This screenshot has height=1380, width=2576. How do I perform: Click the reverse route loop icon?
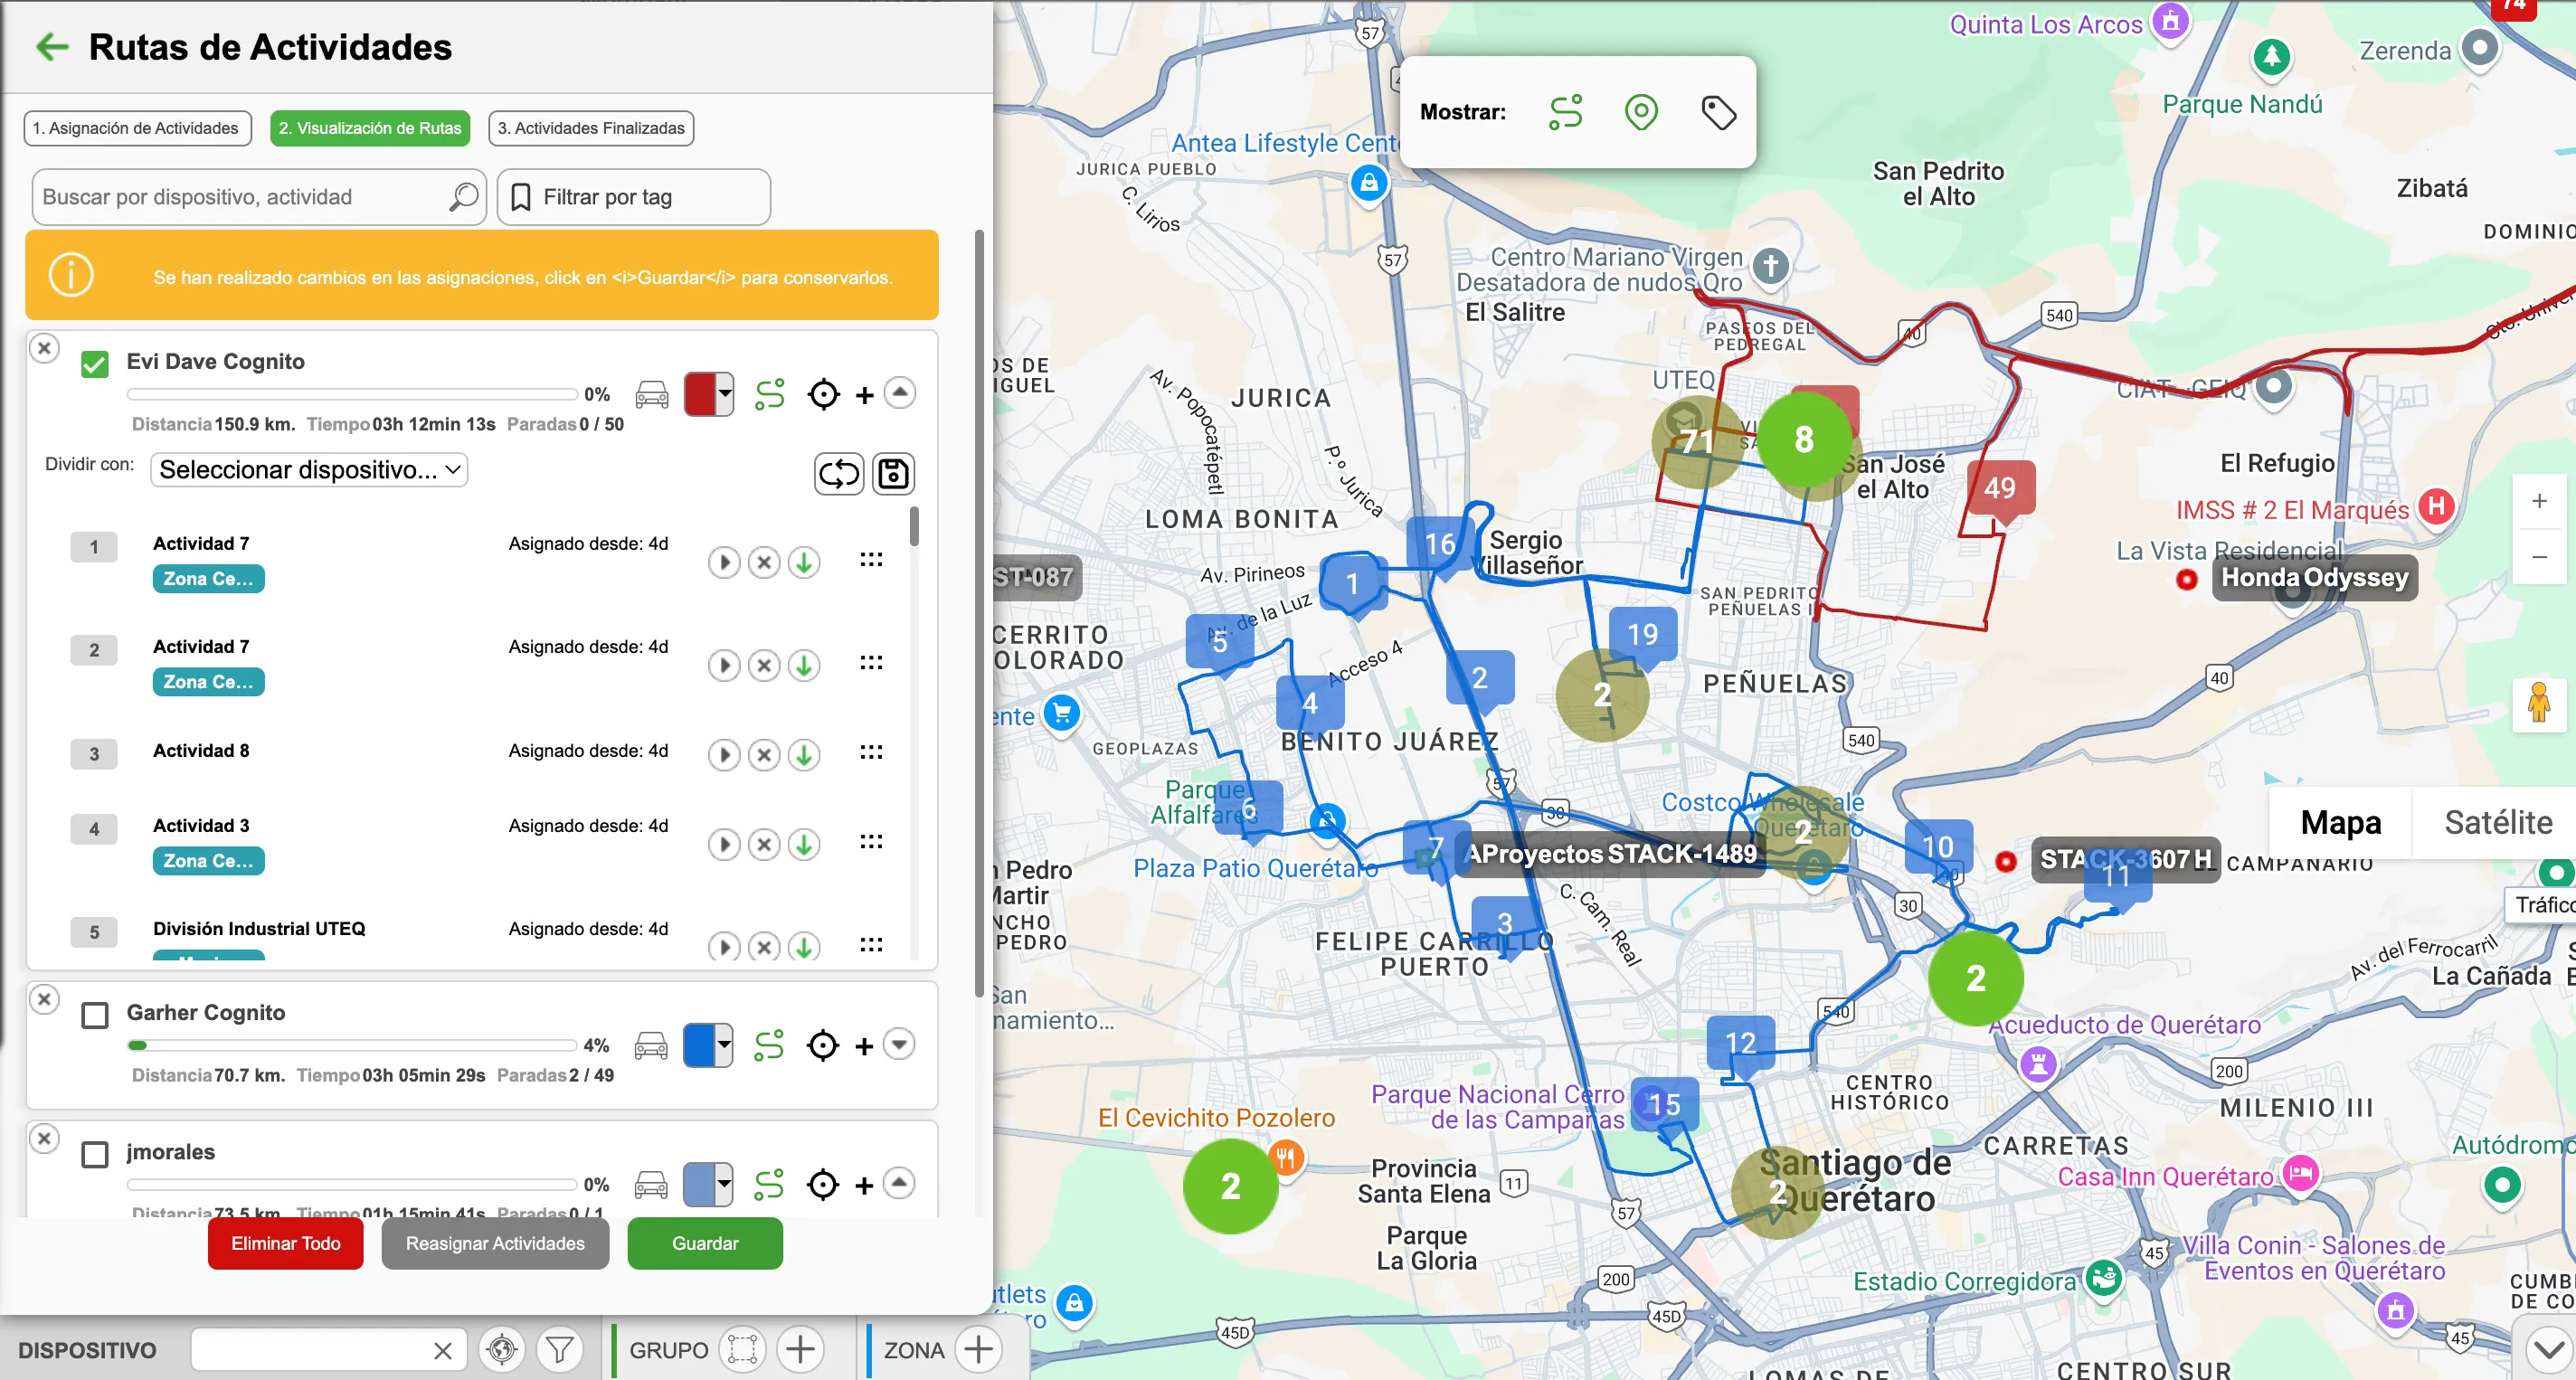click(x=838, y=473)
